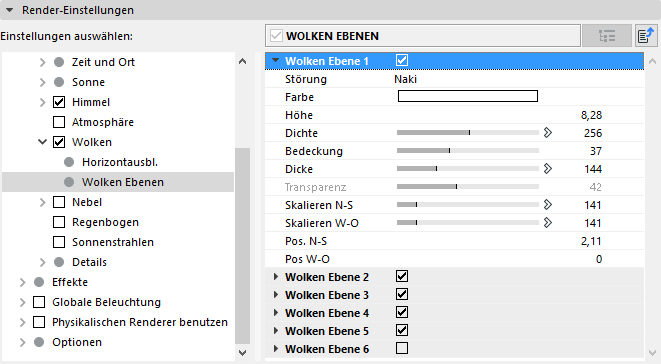Uncheck the Himmel checkbox
The width and height of the screenshot is (661, 364).
pyautogui.click(x=59, y=102)
